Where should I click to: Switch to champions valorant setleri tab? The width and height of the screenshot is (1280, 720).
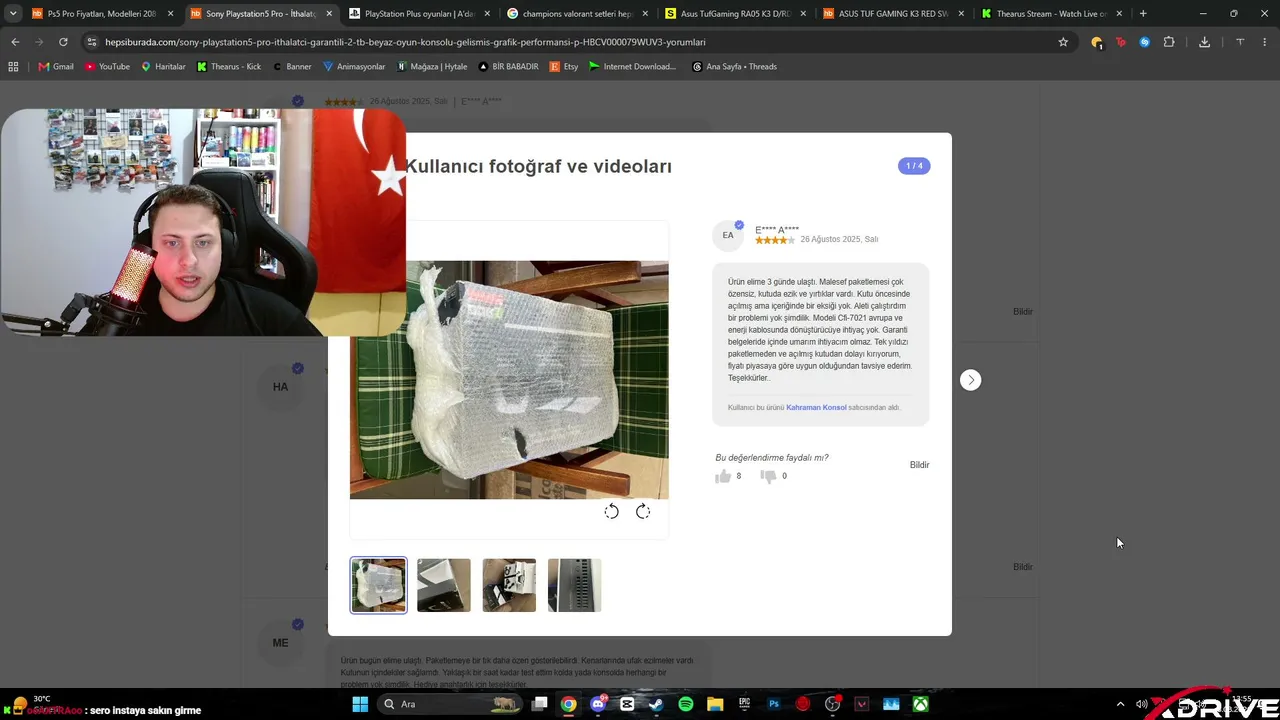pos(578,14)
